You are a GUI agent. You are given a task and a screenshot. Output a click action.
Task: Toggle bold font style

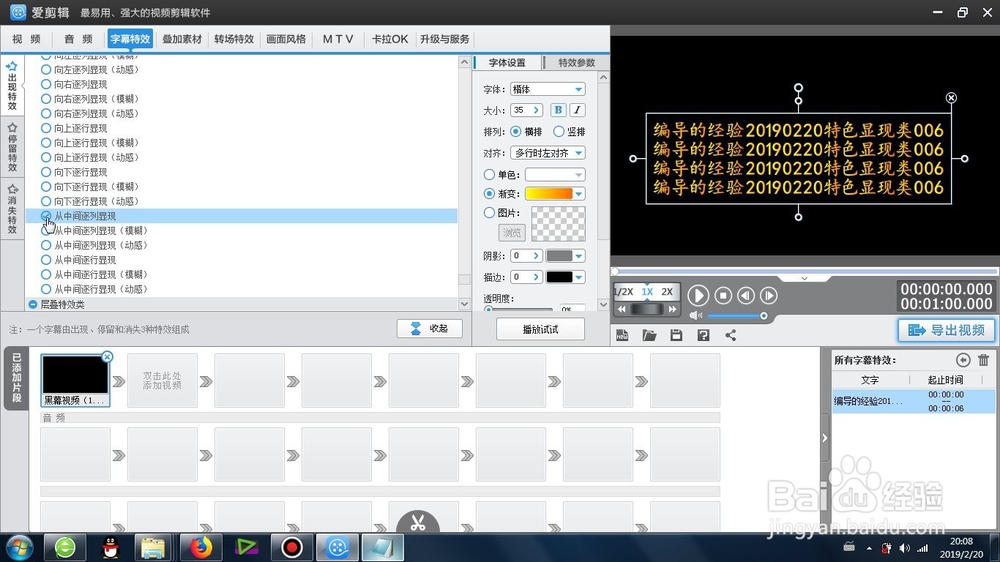point(558,110)
